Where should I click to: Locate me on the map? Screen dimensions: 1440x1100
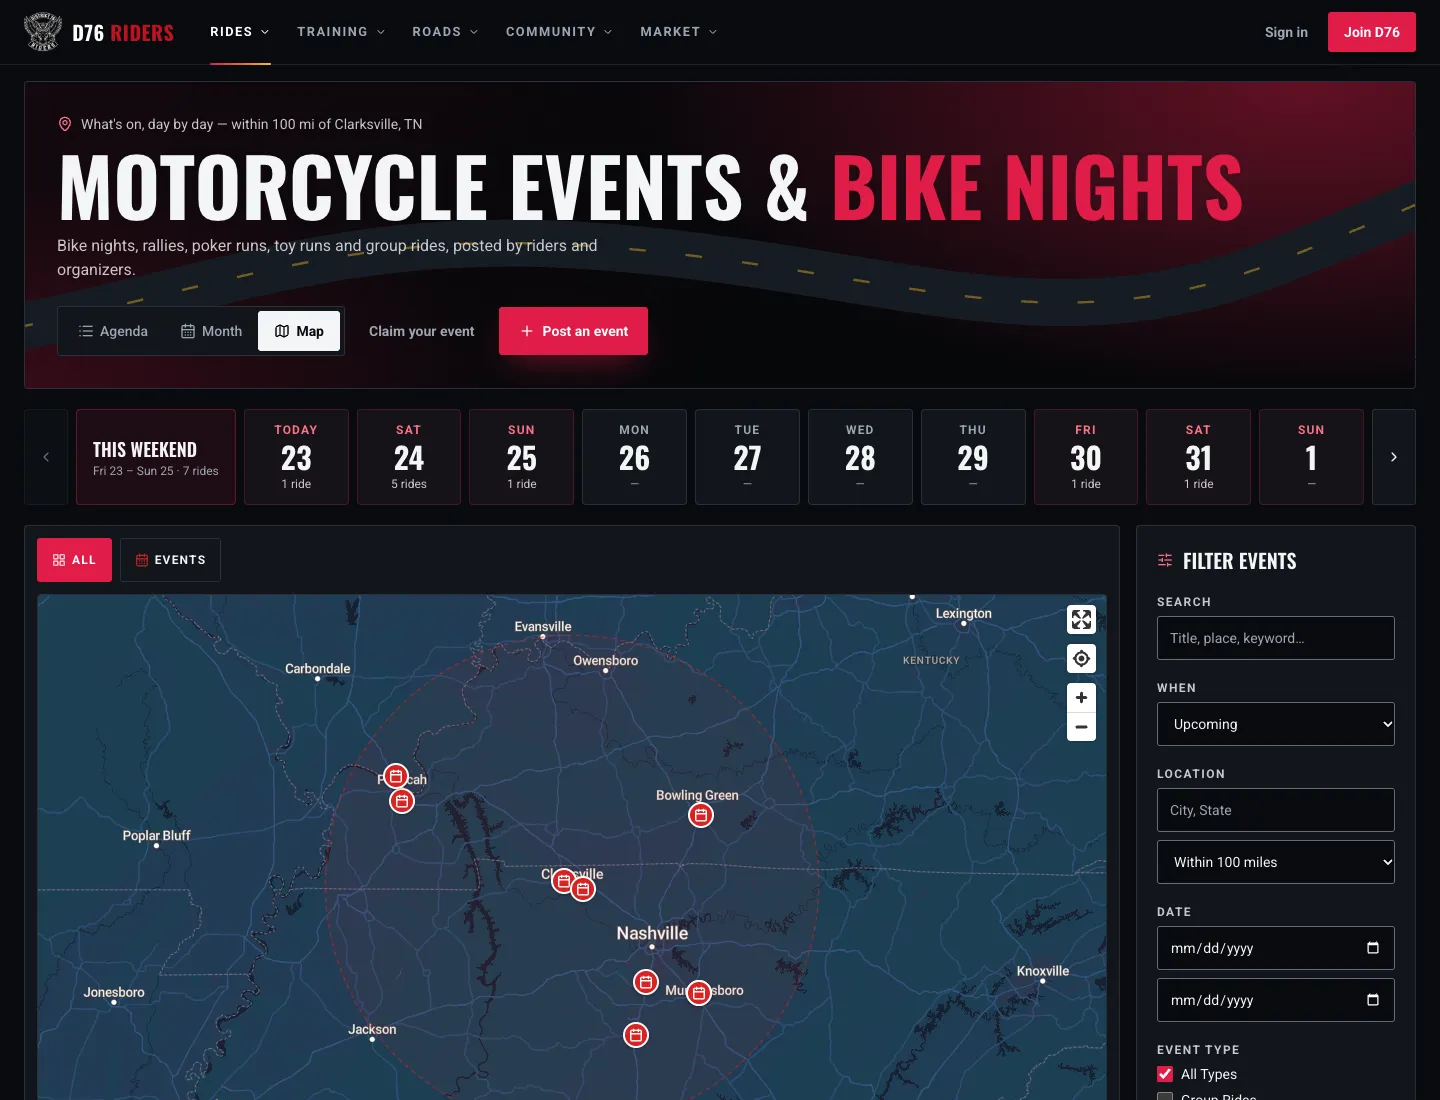pyautogui.click(x=1081, y=659)
